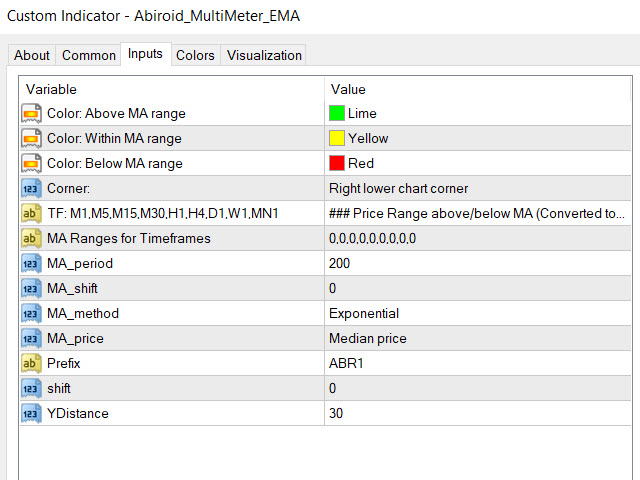Screen dimensions: 640x480
Task: Click the integer icon beside YDistance
Action: (x=31, y=413)
